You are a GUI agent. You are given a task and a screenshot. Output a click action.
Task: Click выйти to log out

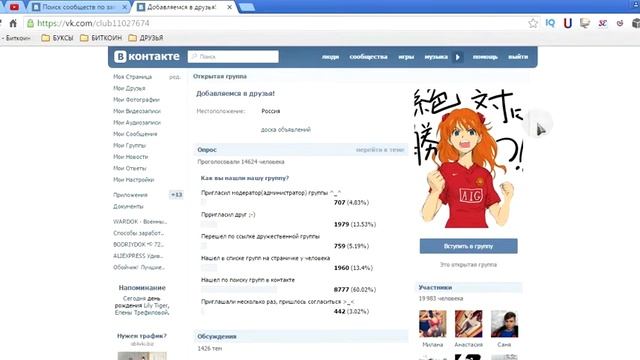[518, 57]
